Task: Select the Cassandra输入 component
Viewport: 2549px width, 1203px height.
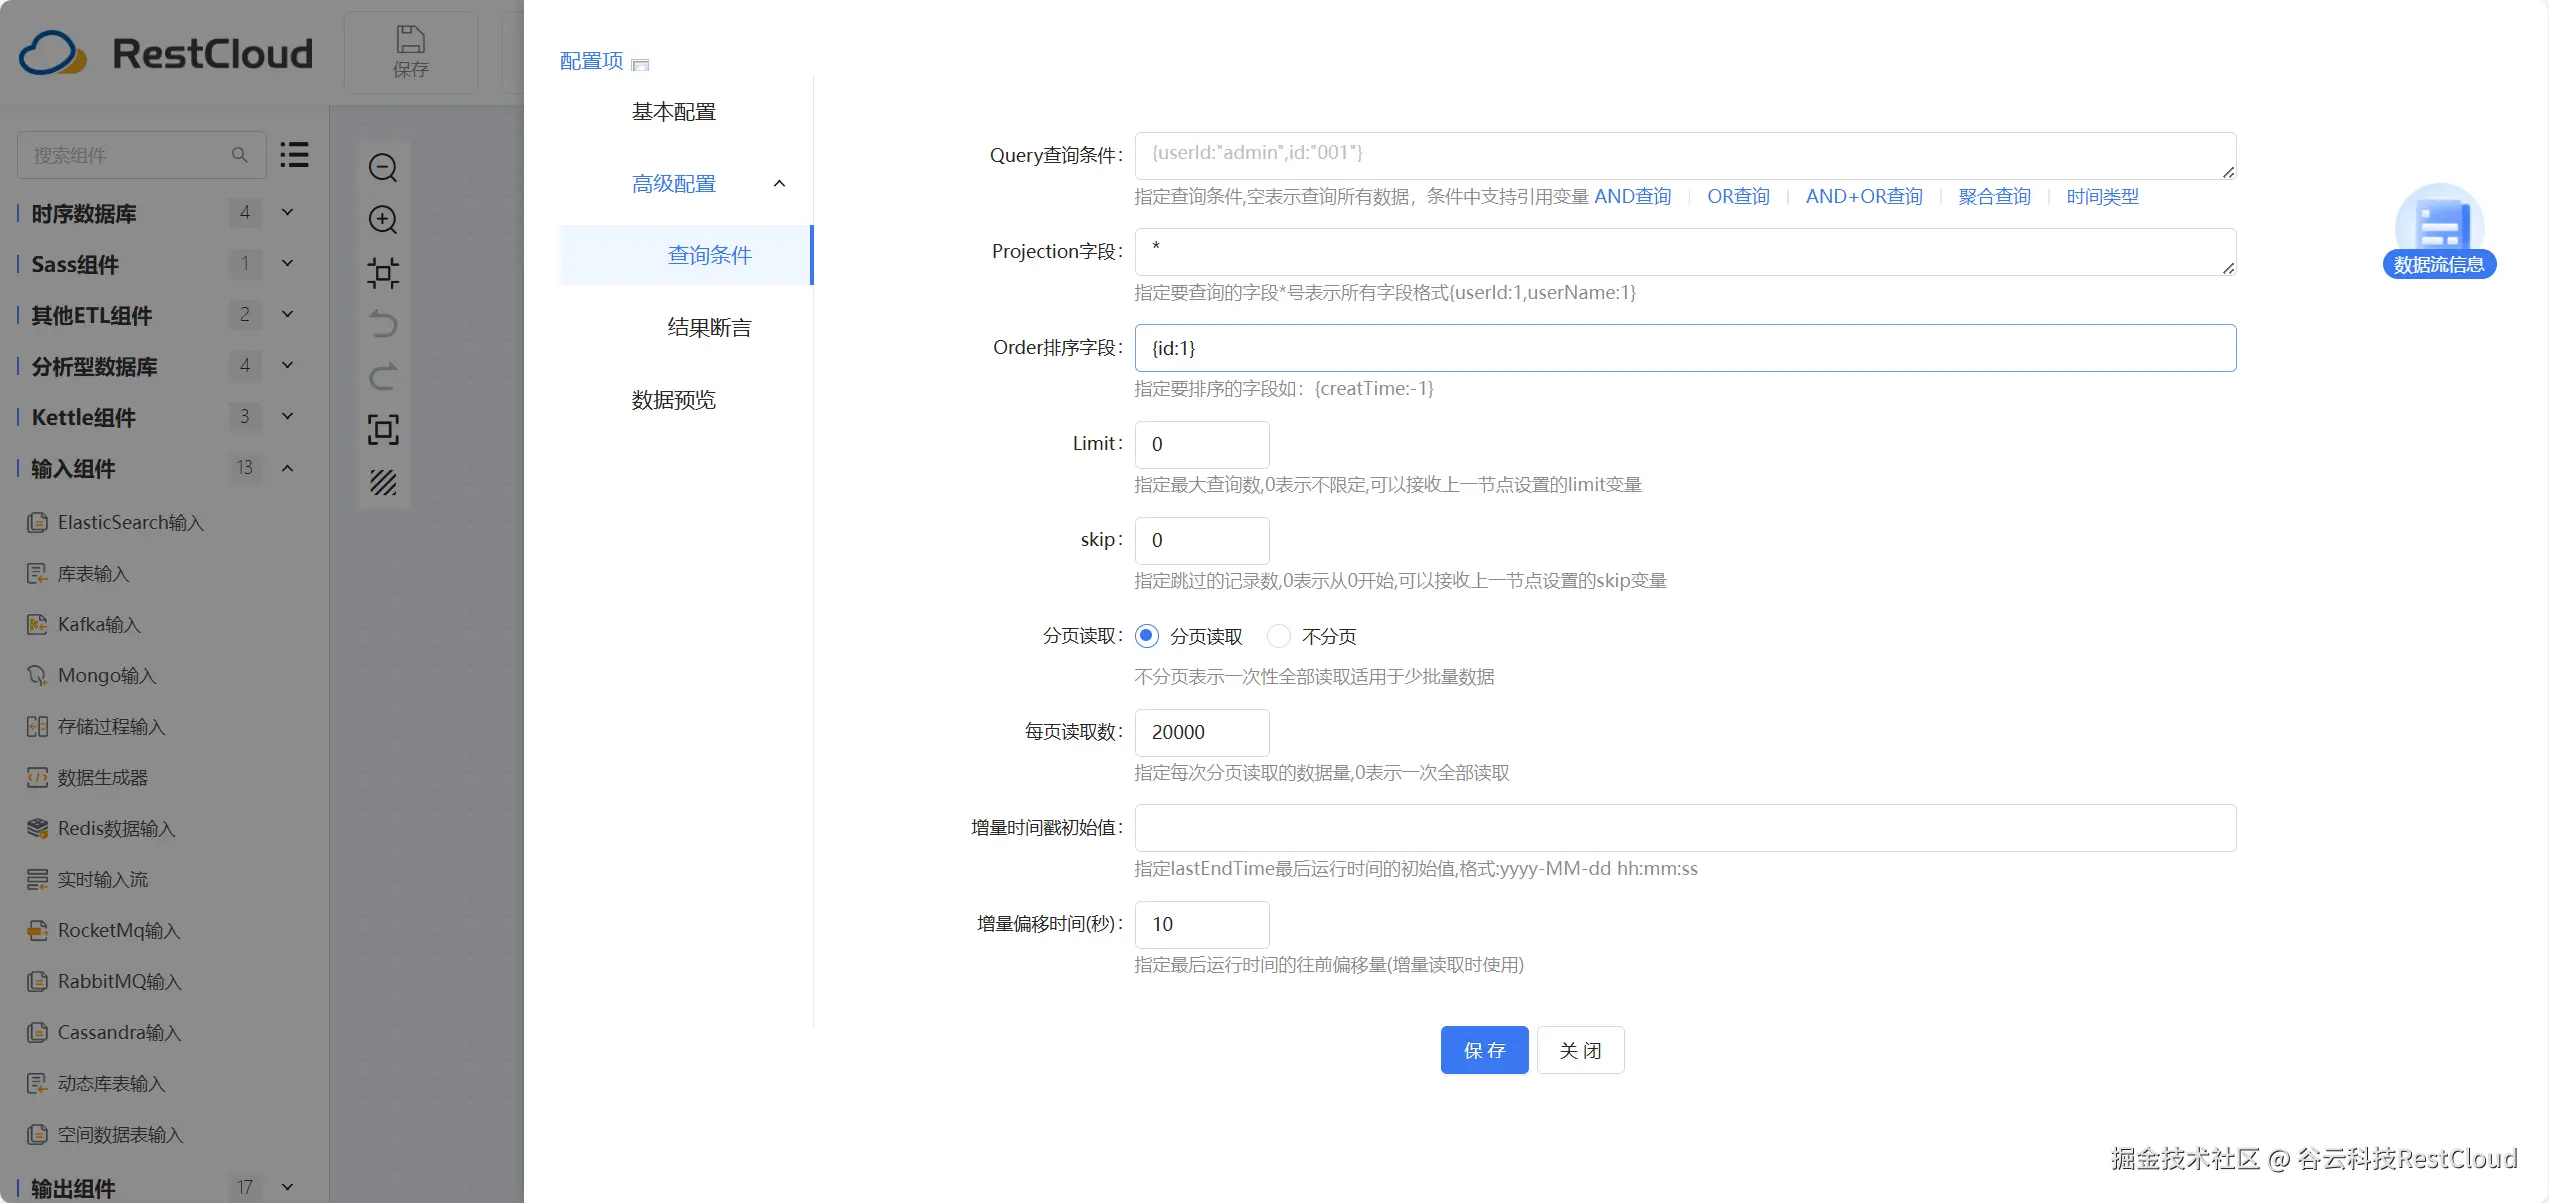Action: click(104, 1032)
